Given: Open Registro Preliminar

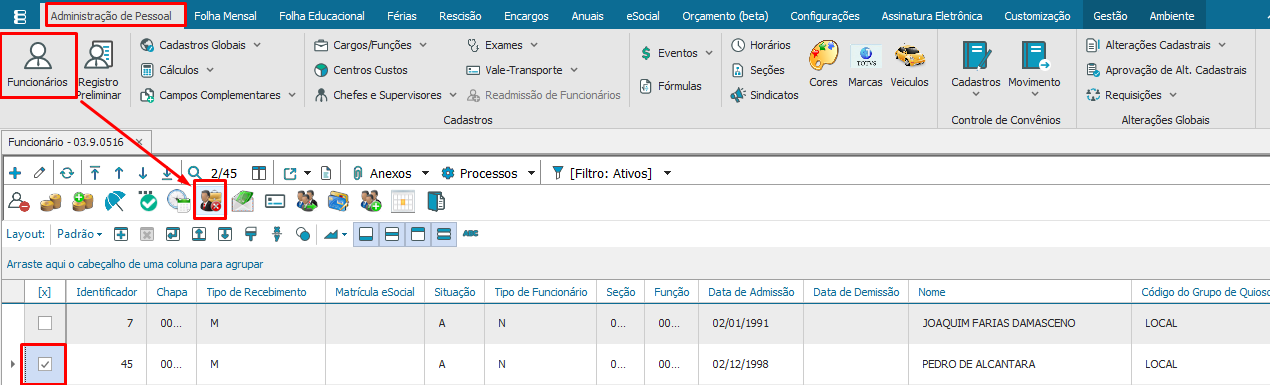Looking at the screenshot, I should pyautogui.click(x=99, y=70).
